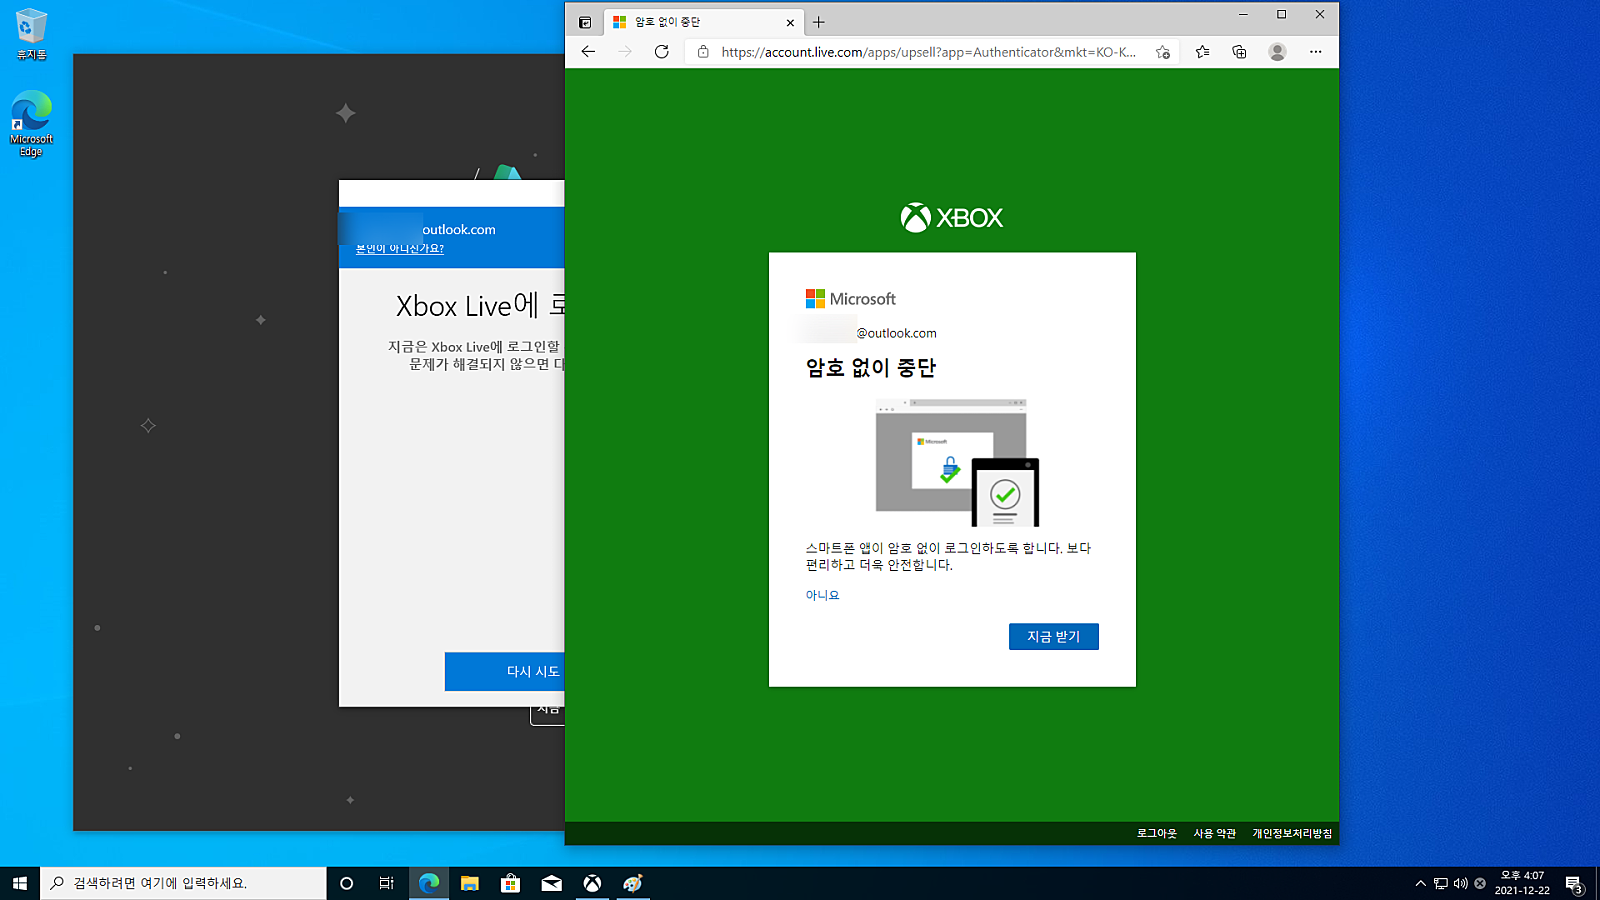The height and width of the screenshot is (900, 1600).
Task: Close the Edge browser window
Action: tap(1319, 15)
